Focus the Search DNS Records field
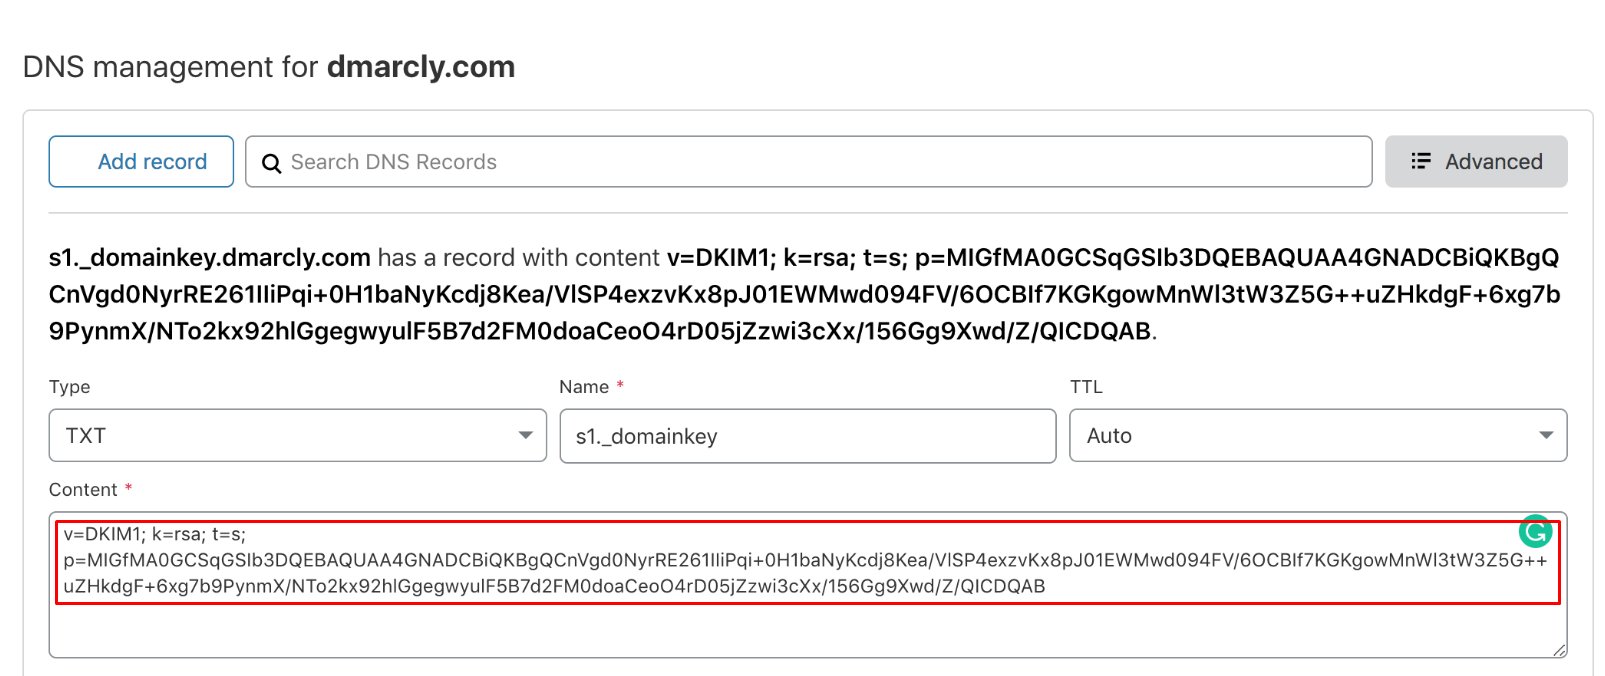Image resolution: width=1605 pixels, height=676 pixels. point(808,161)
